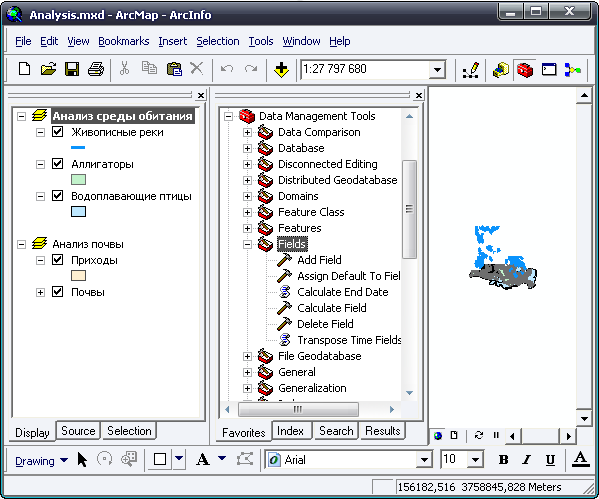Viewport: 599px width, 499px height.
Task: Uncheck the Приходы layer
Action: [x=57, y=260]
